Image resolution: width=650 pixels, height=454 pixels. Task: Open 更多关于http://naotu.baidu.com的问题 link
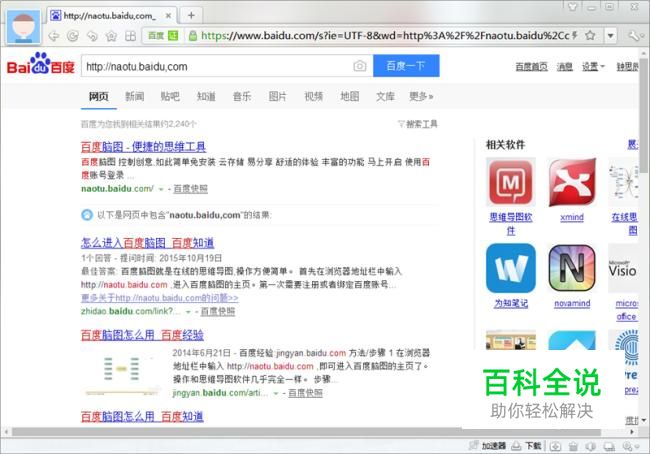coord(160,298)
